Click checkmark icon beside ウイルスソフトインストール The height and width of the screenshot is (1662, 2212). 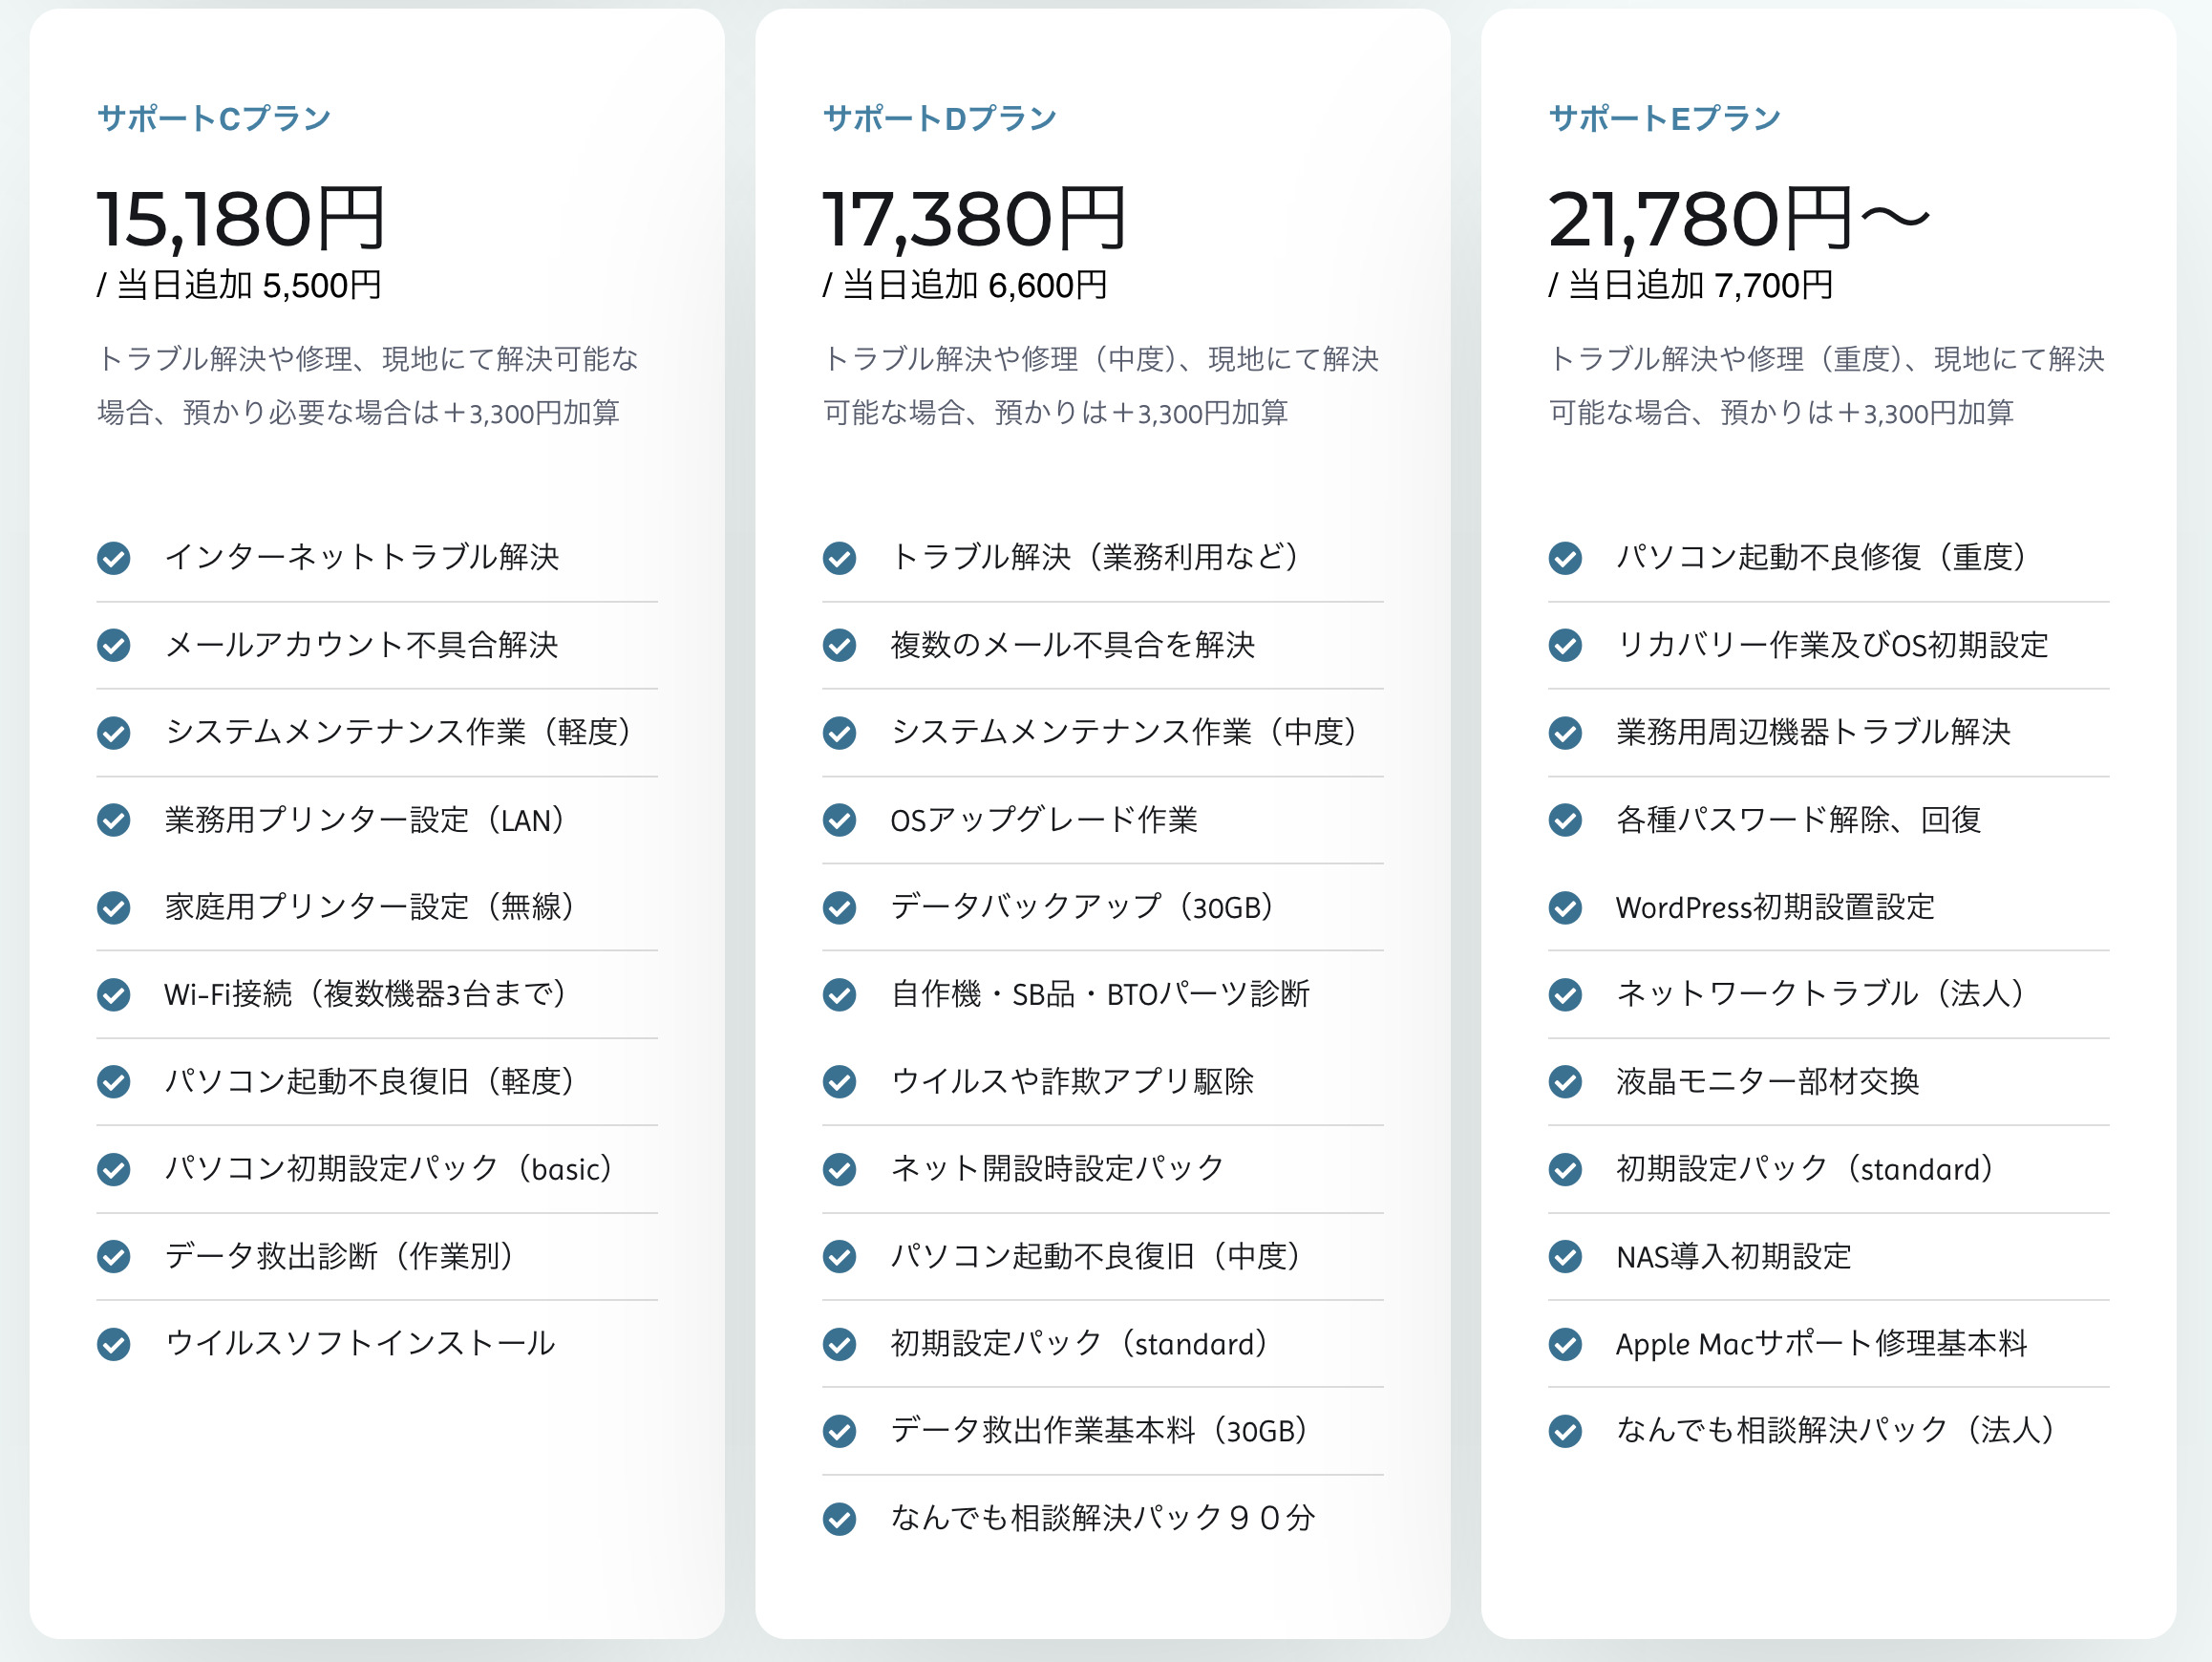[x=114, y=1344]
